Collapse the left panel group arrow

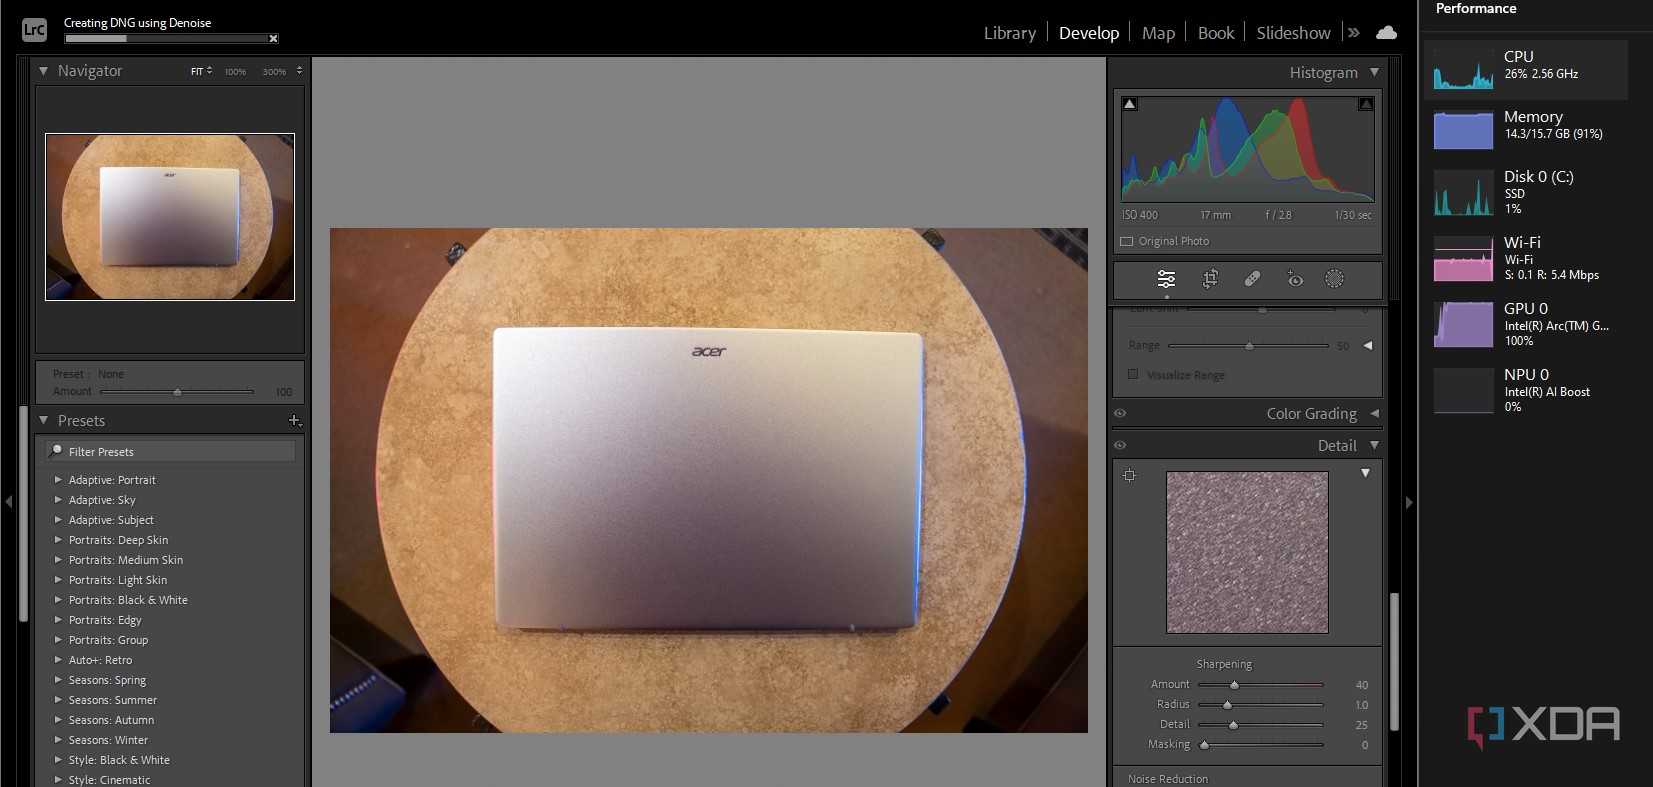(x=9, y=502)
